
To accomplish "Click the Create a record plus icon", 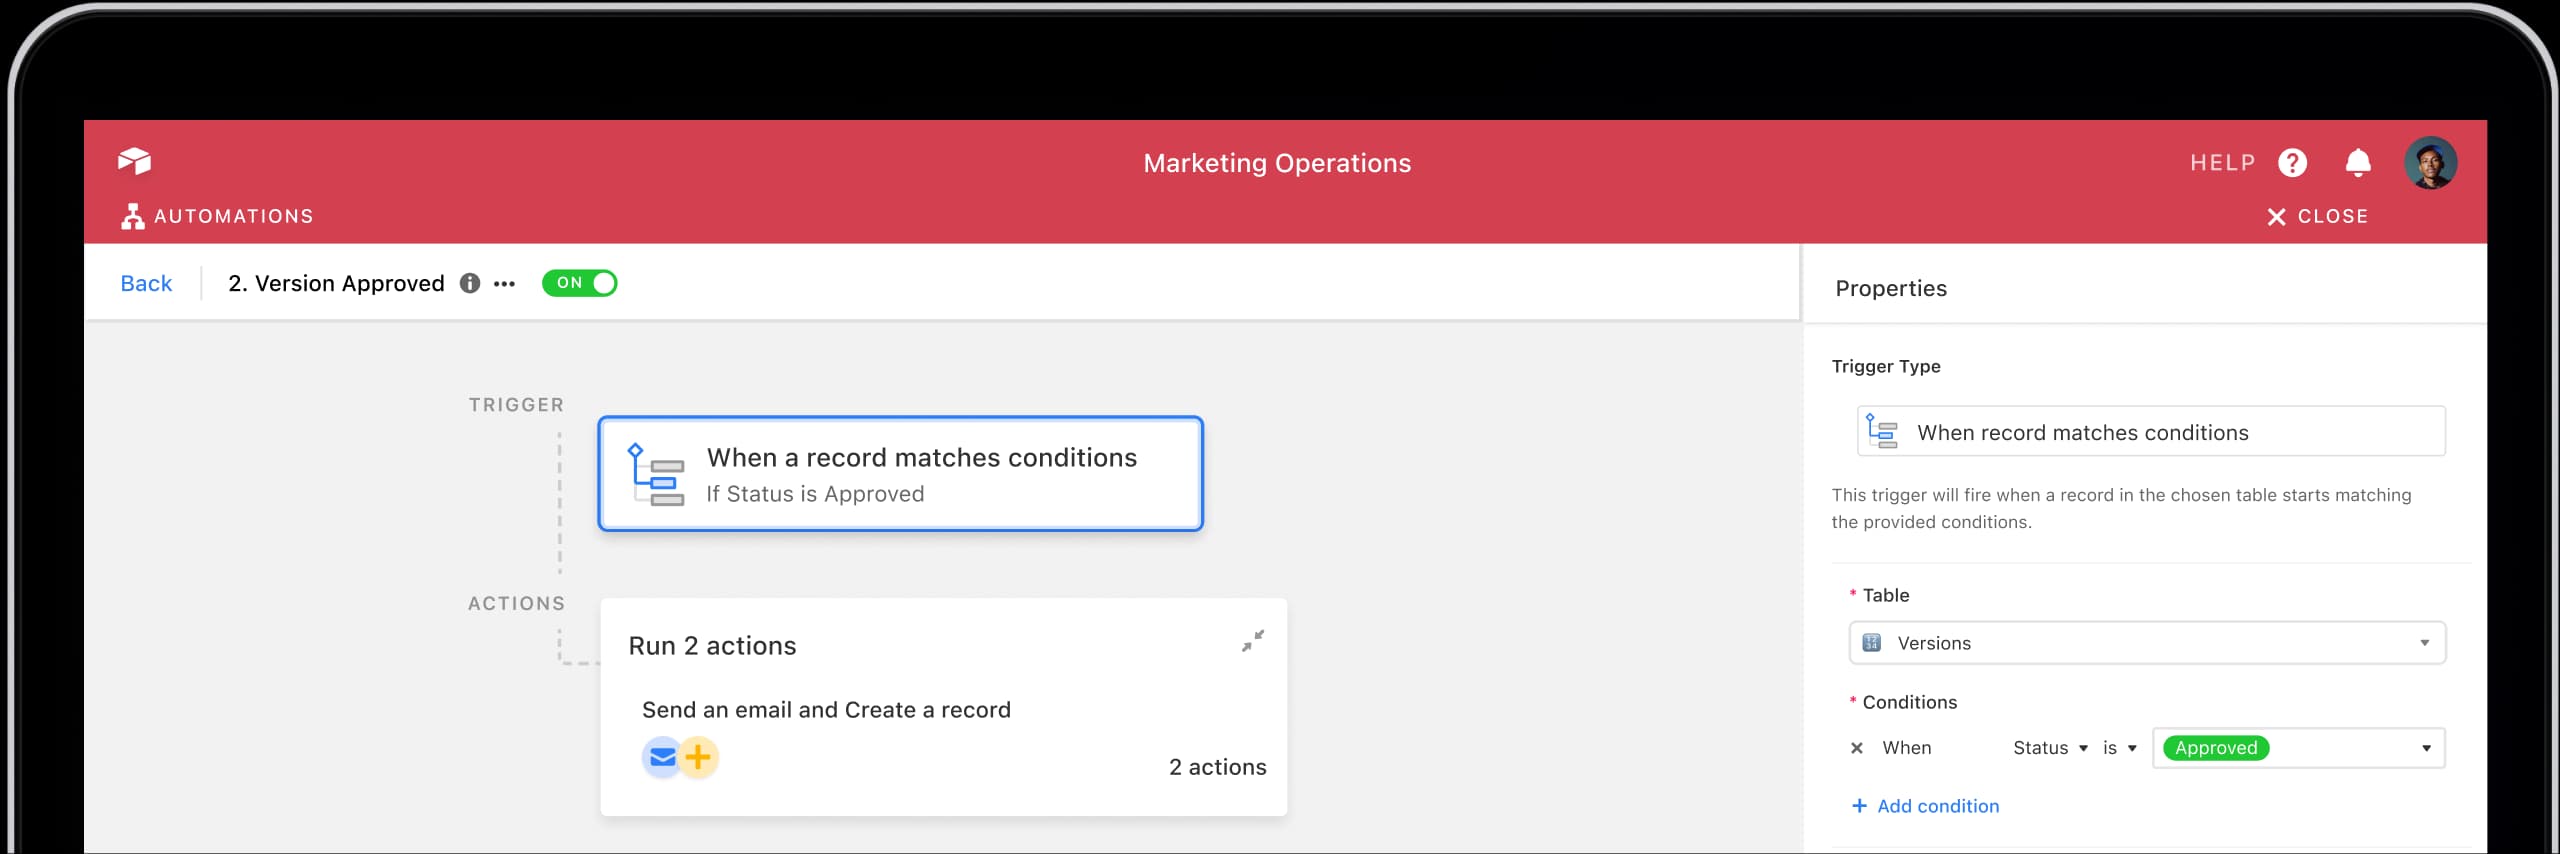I will pos(698,758).
